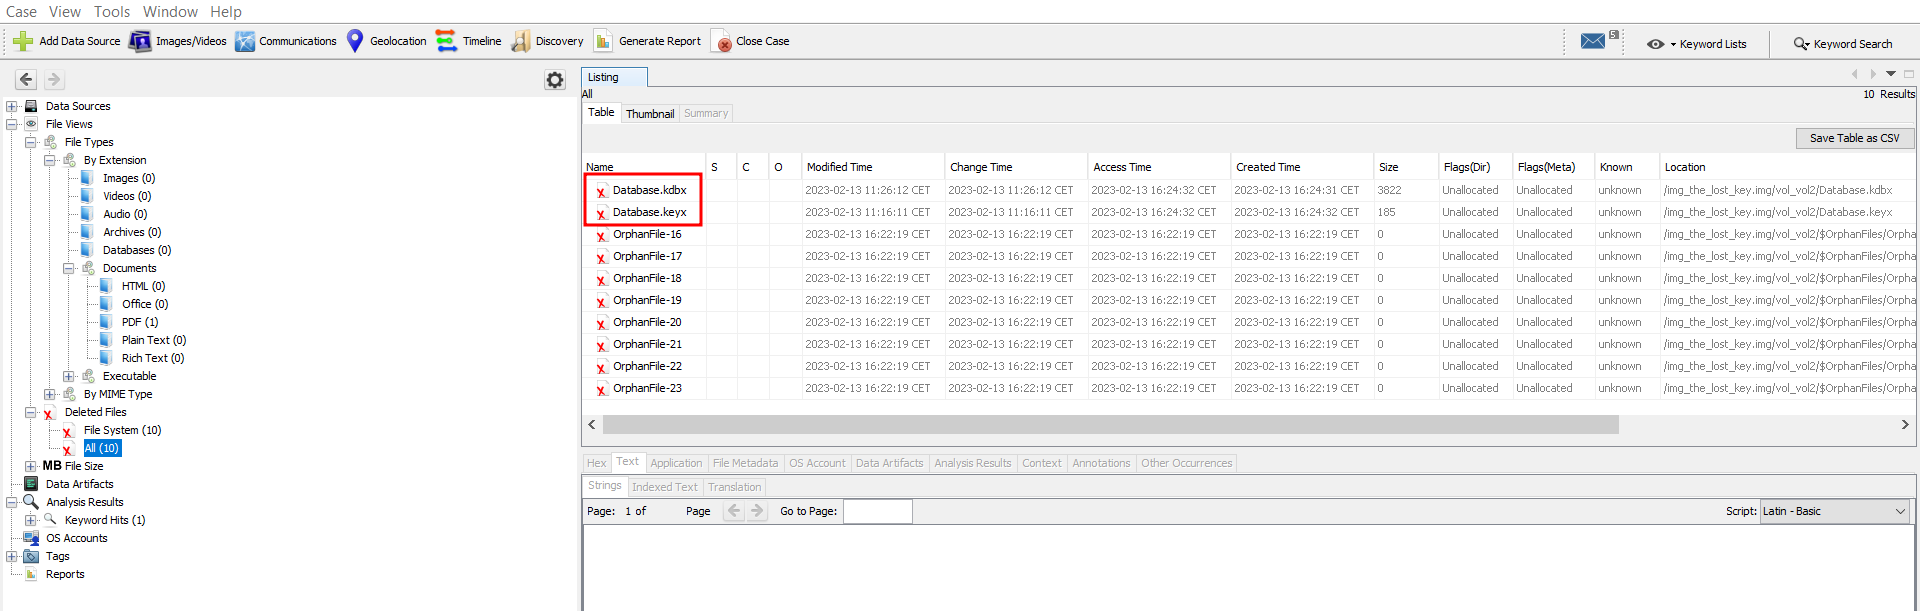The height and width of the screenshot is (611, 1920).
Task: Expand the By MIME Type node
Action: (x=50, y=394)
